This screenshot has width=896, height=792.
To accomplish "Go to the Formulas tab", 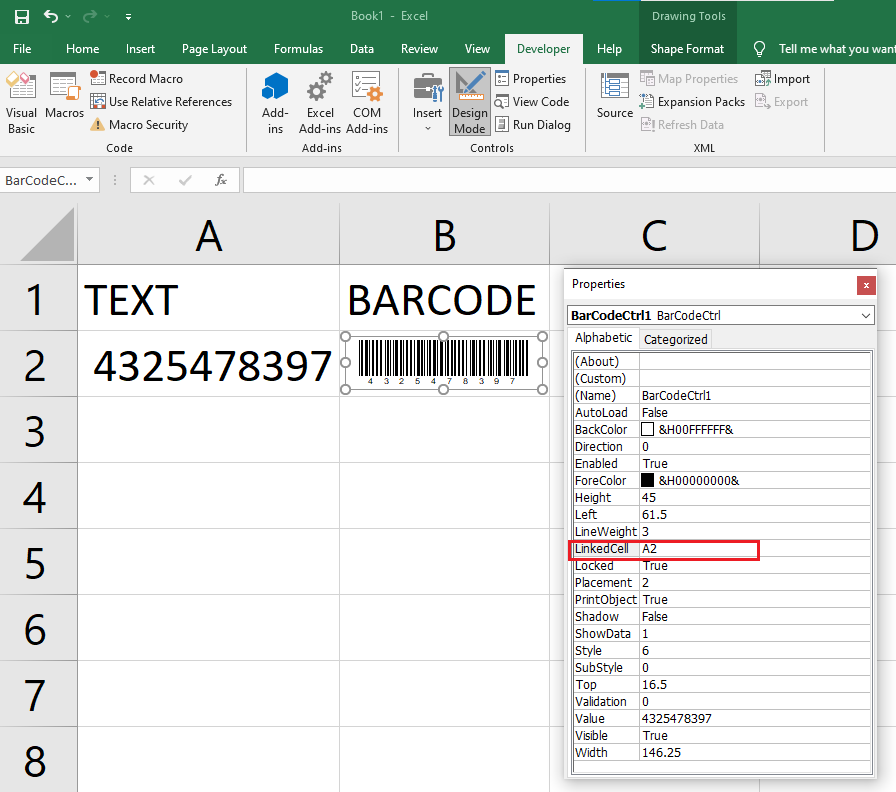I will (298, 49).
